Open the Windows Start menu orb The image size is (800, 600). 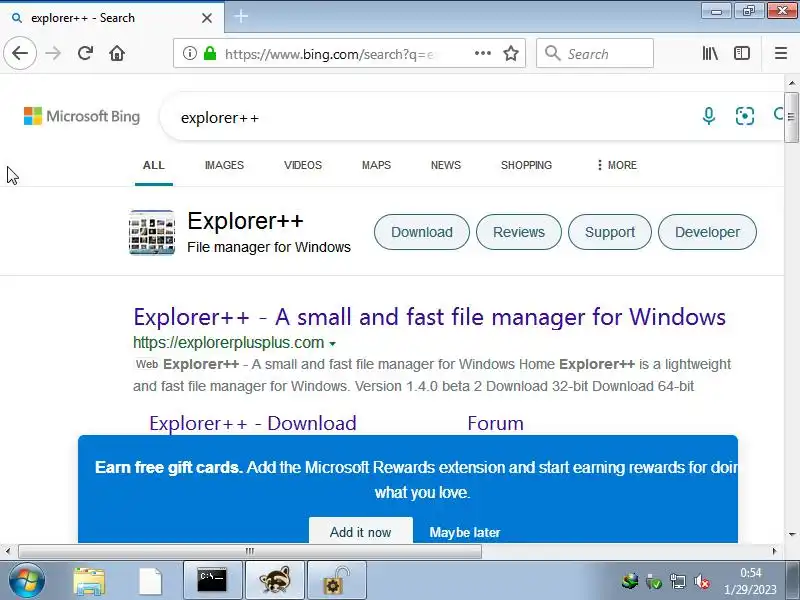coord(26,581)
